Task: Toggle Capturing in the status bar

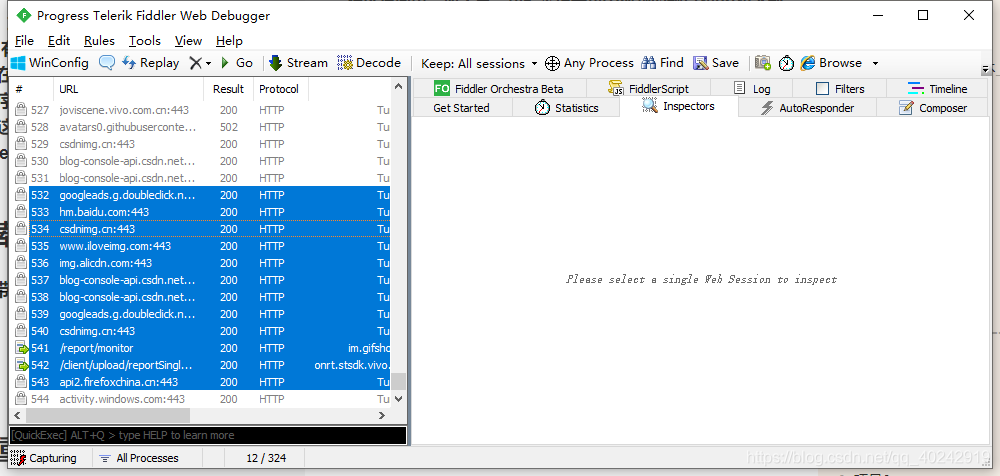Action: 43,458
